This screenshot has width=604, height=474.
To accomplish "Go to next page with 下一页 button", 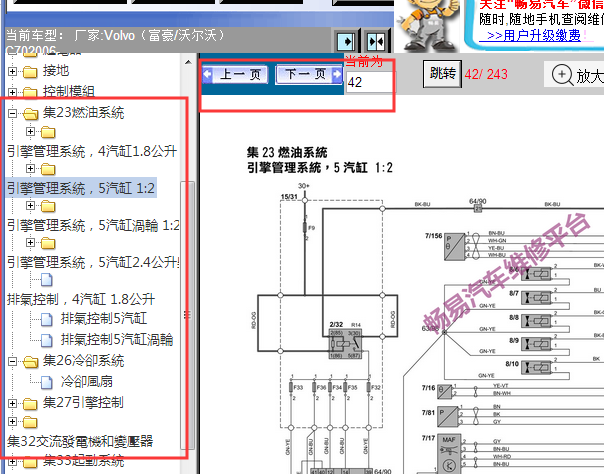I will pyautogui.click(x=310, y=74).
